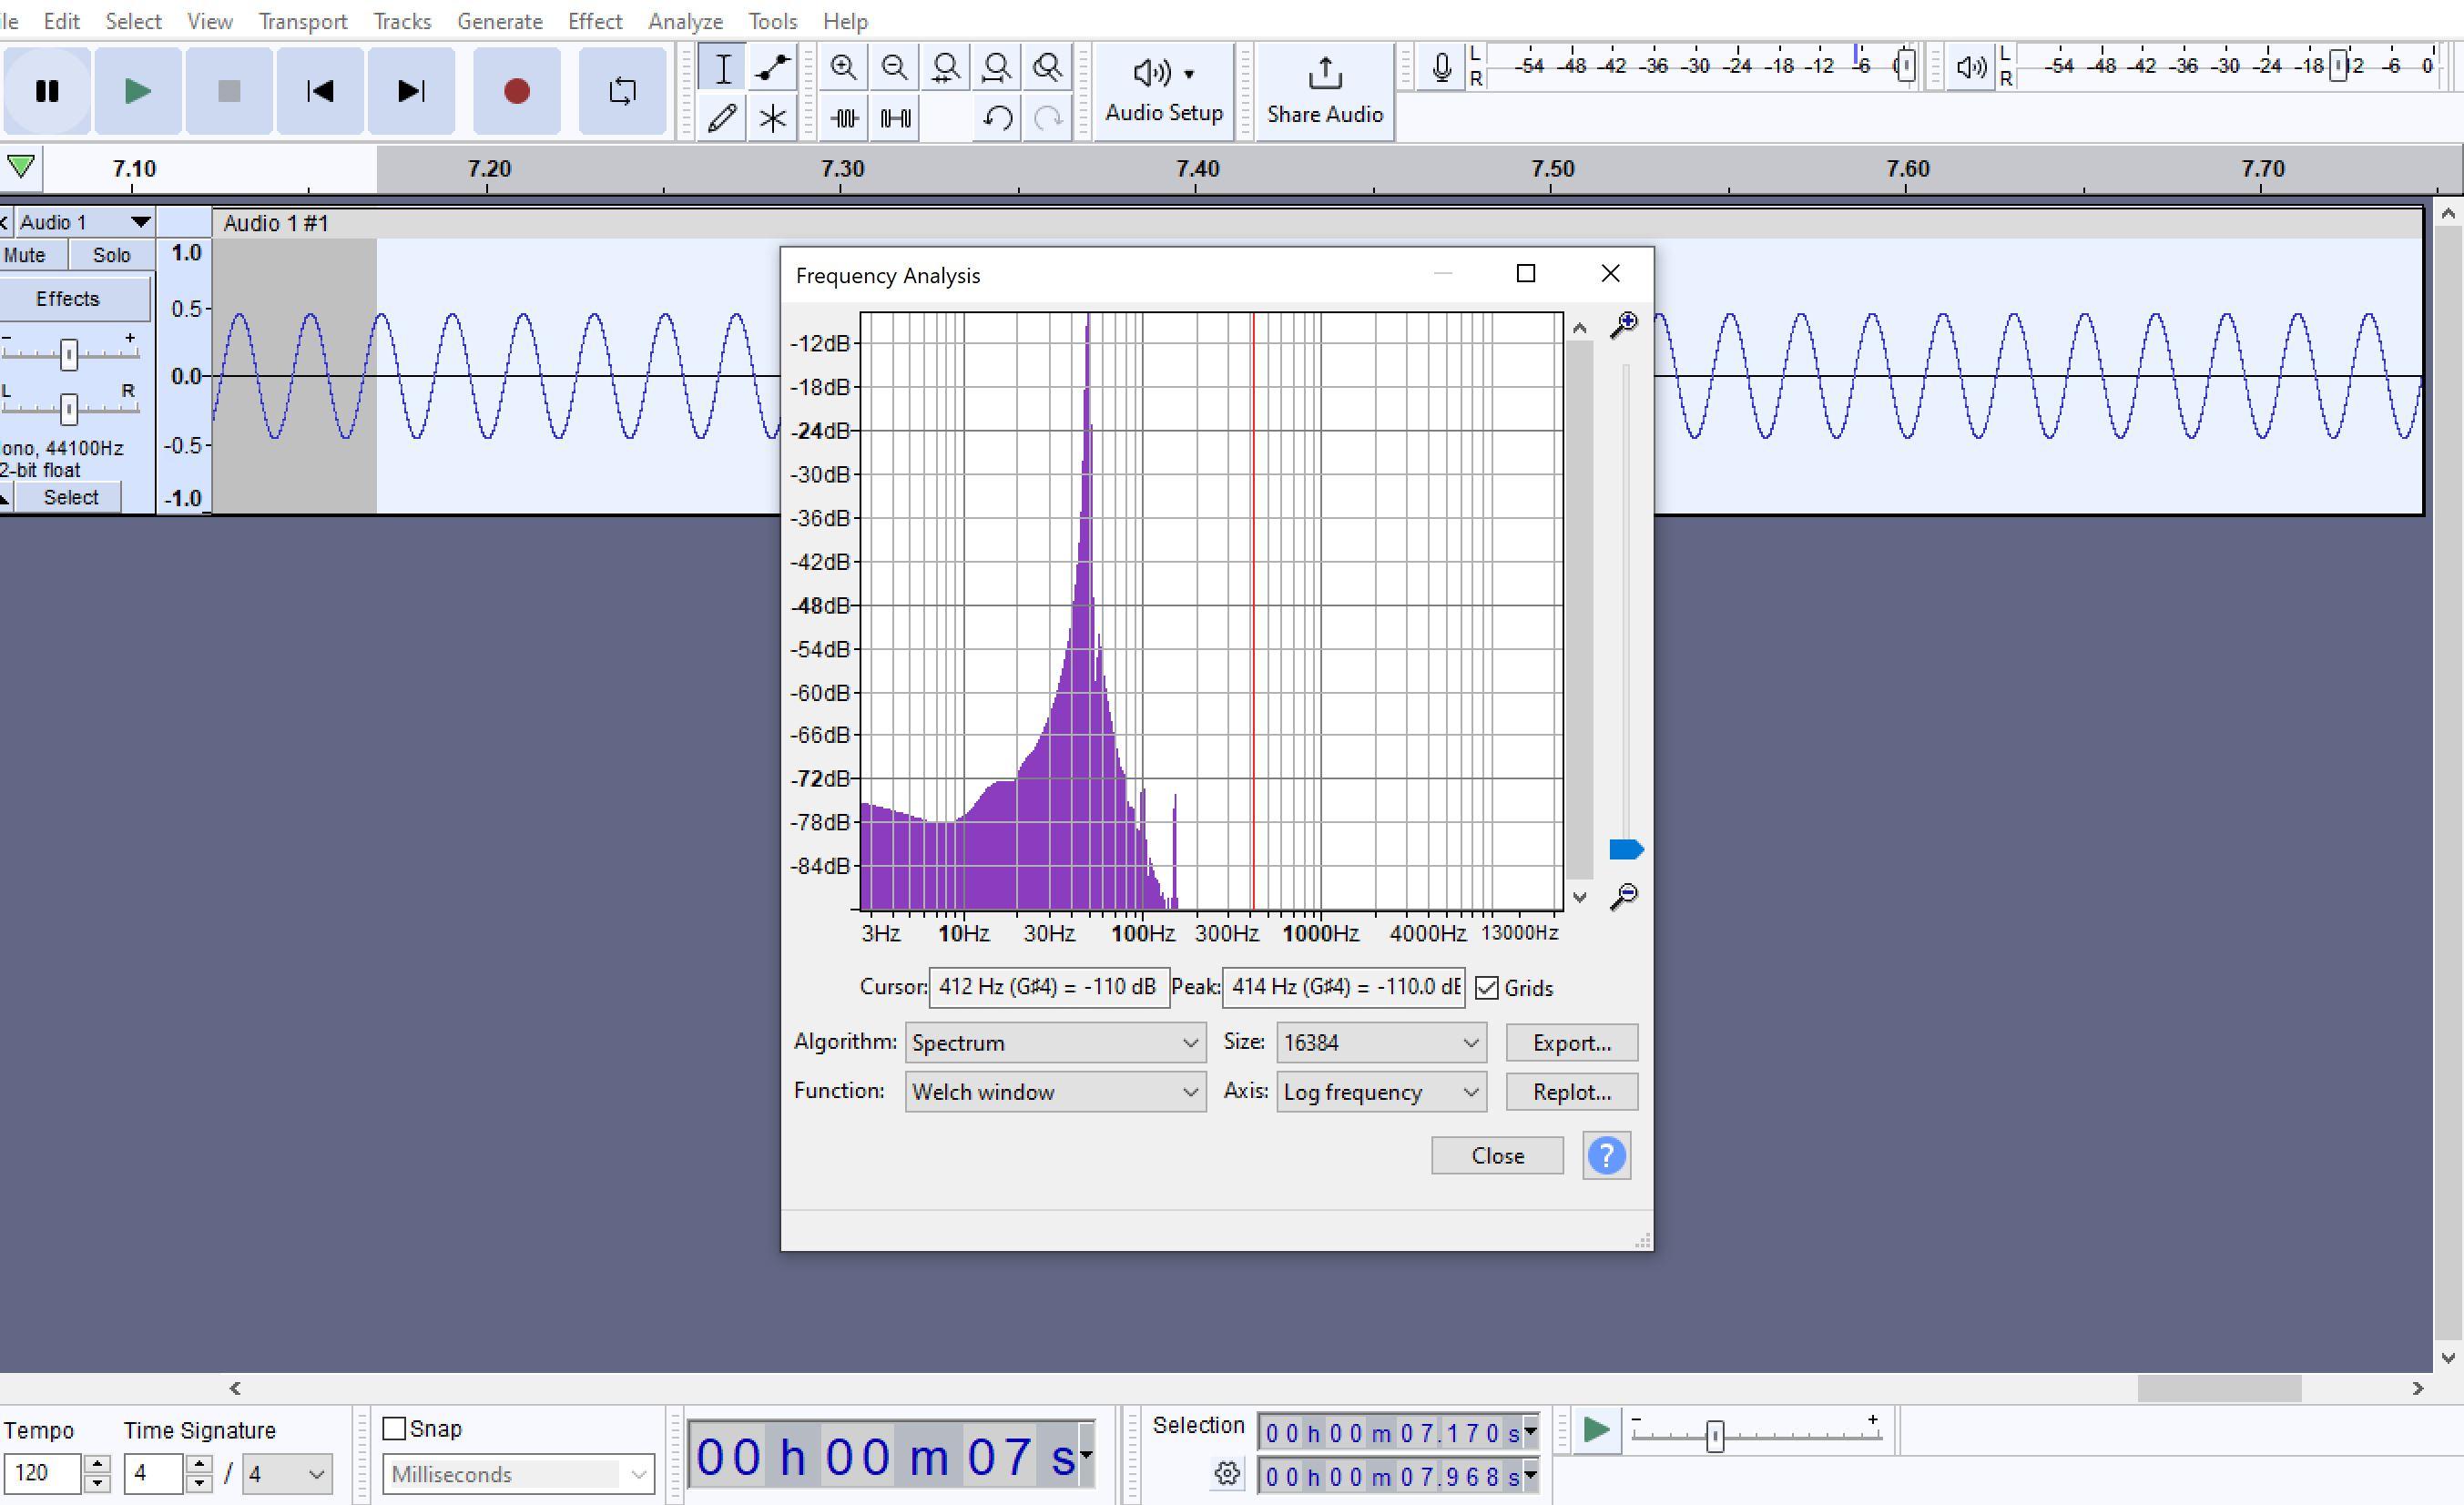Skip to project end
2464x1505 pixels.
click(x=411, y=91)
